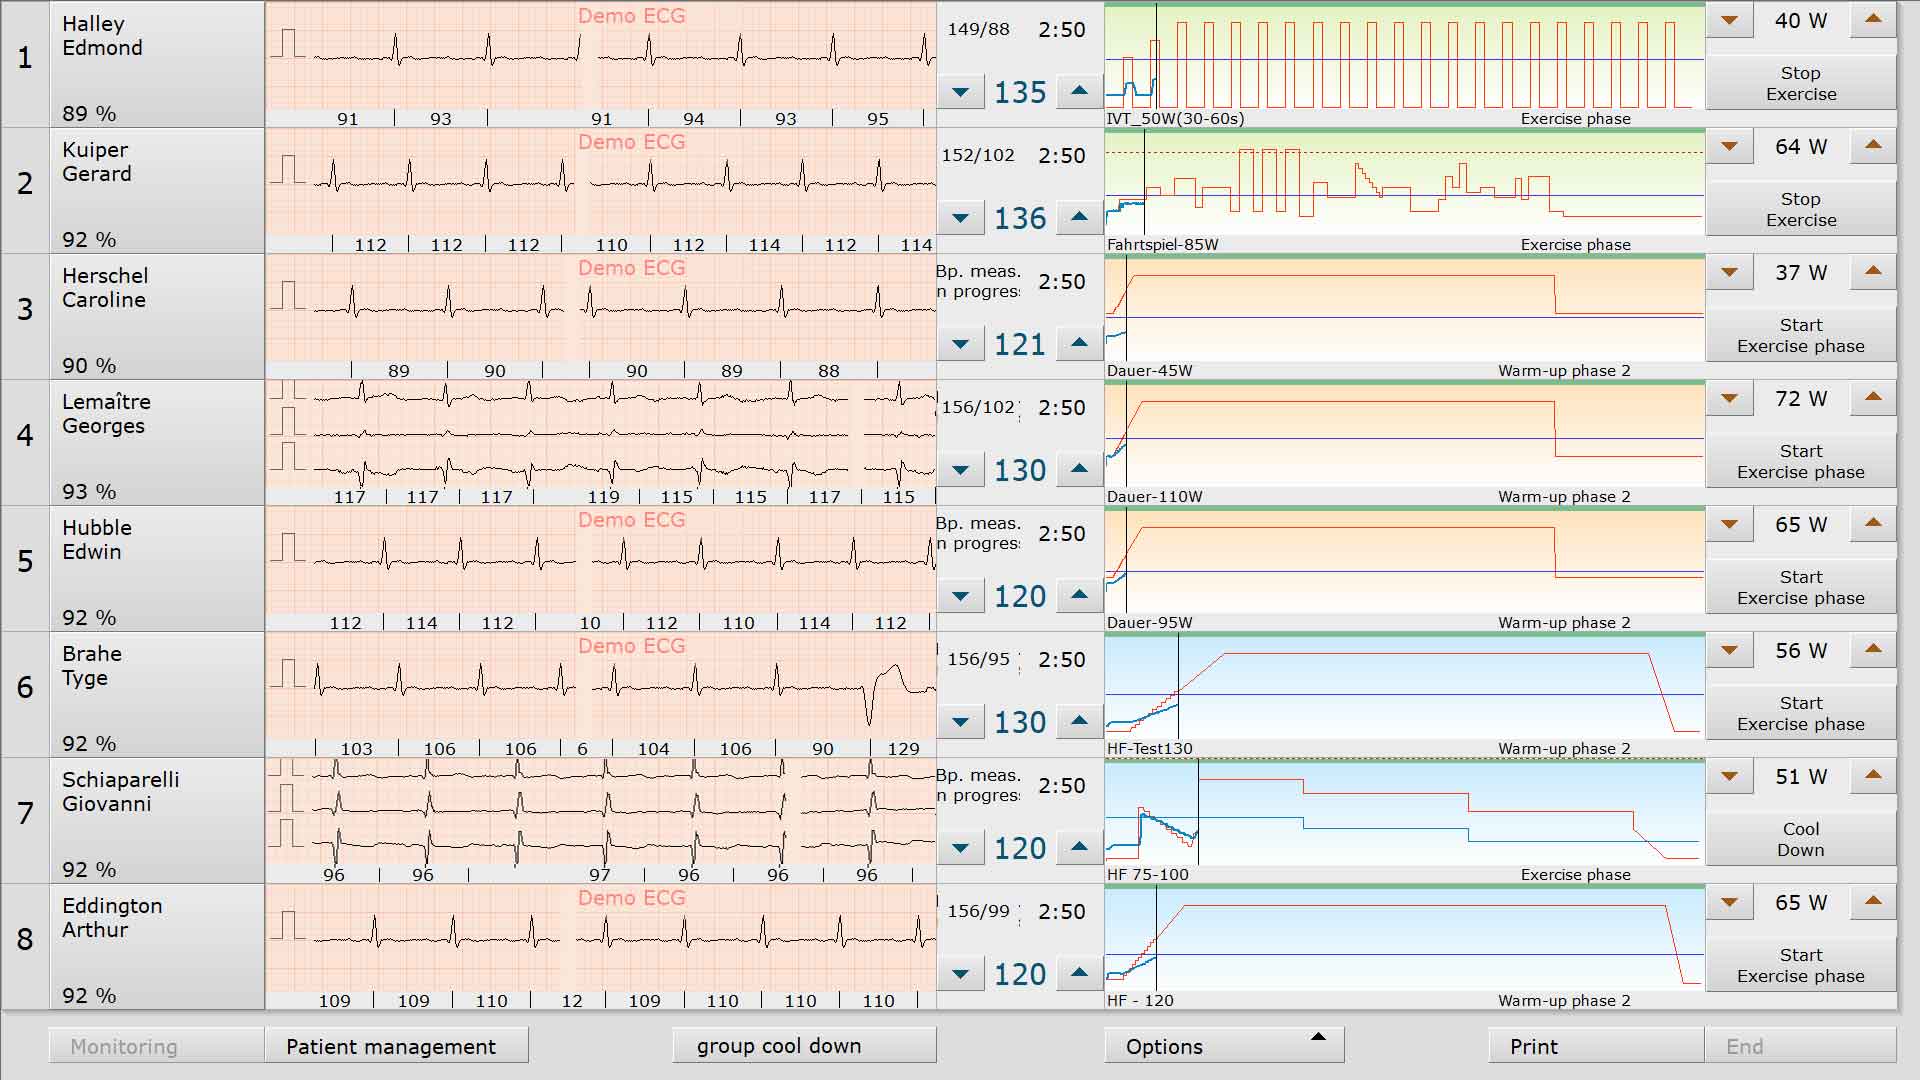The width and height of the screenshot is (1920, 1080).
Task: Reduce the 72 W load for Lemaître
Action: 1729,399
